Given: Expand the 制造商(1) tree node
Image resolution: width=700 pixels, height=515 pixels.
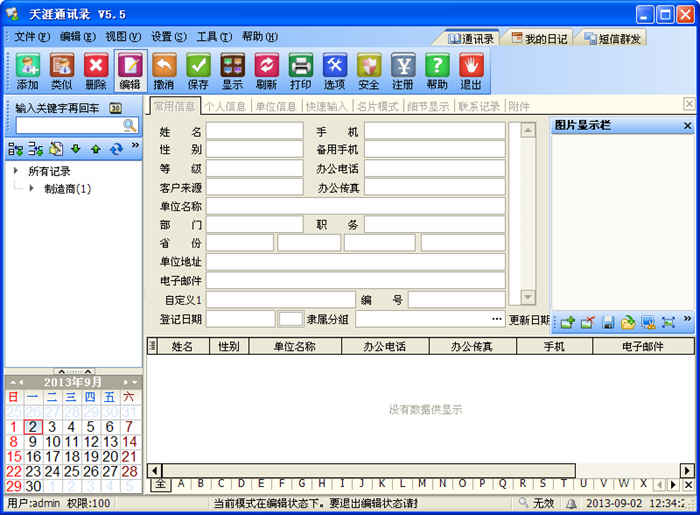Looking at the screenshot, I should pyautogui.click(x=32, y=188).
